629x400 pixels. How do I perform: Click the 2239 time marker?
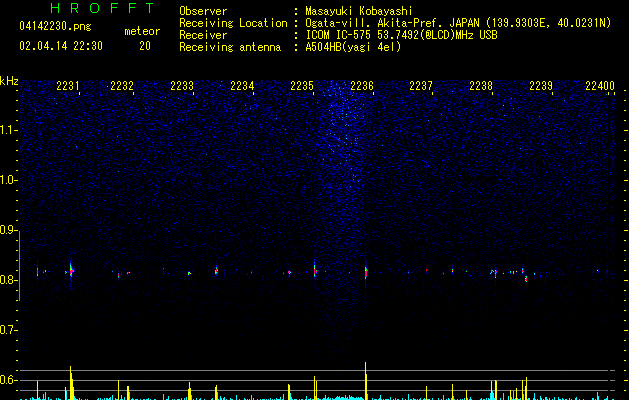(541, 86)
